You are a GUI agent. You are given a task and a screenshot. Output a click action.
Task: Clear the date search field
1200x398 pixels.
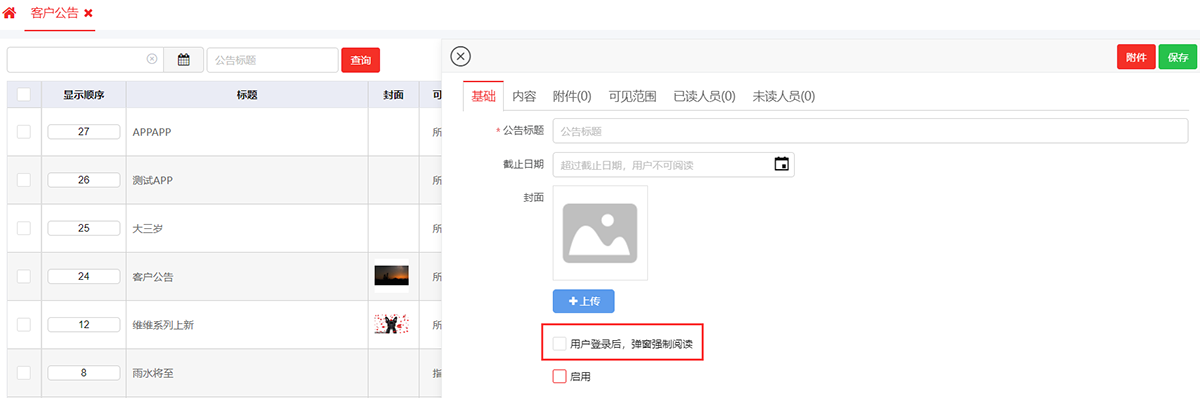click(152, 59)
